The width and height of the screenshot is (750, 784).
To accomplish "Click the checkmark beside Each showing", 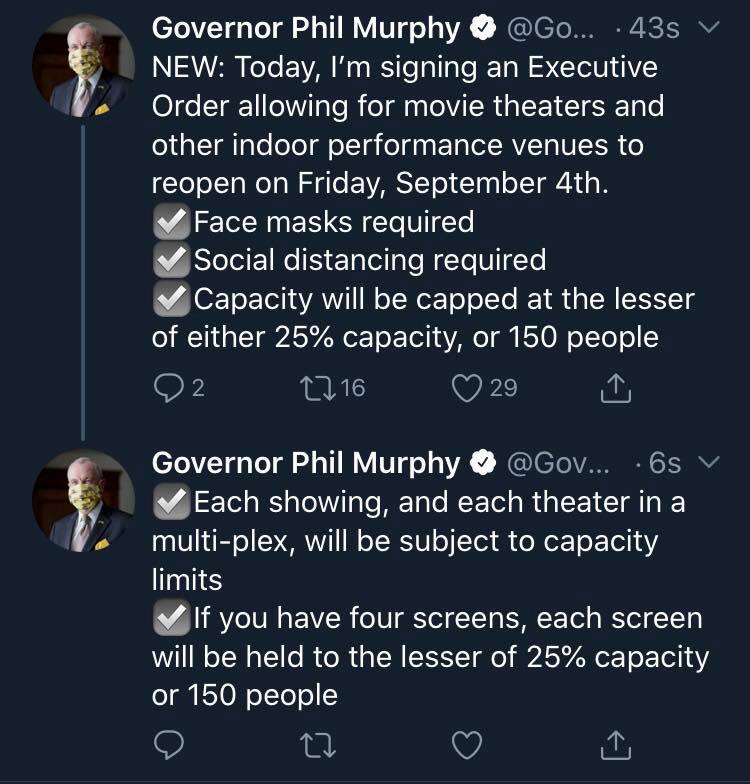I will [x=171, y=502].
